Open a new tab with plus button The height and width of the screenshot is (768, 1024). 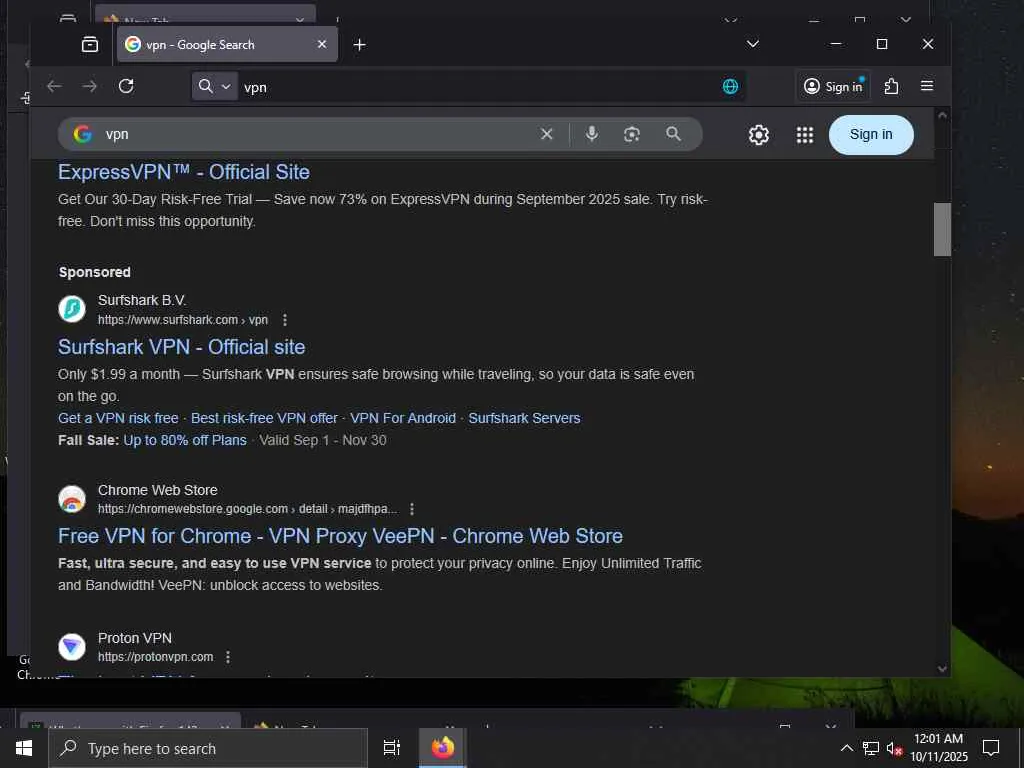click(359, 44)
